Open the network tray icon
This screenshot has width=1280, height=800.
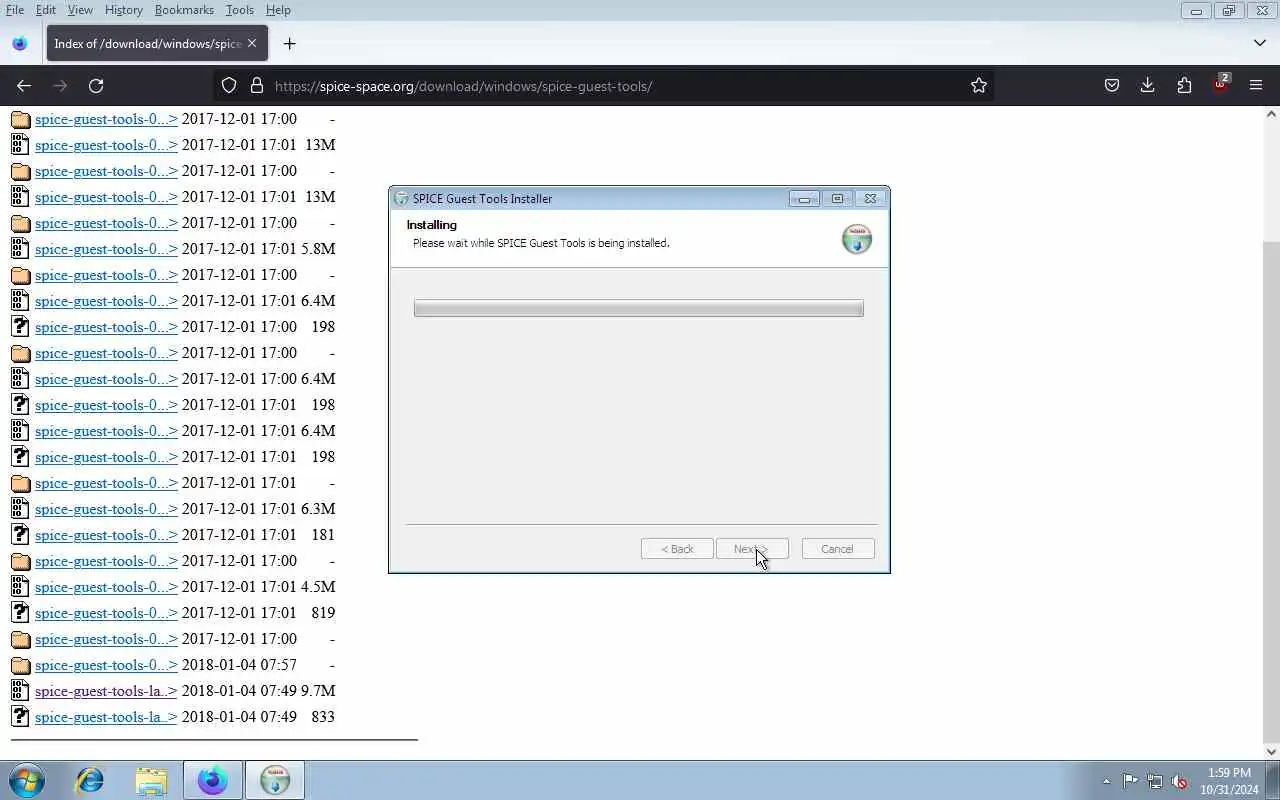click(1155, 781)
